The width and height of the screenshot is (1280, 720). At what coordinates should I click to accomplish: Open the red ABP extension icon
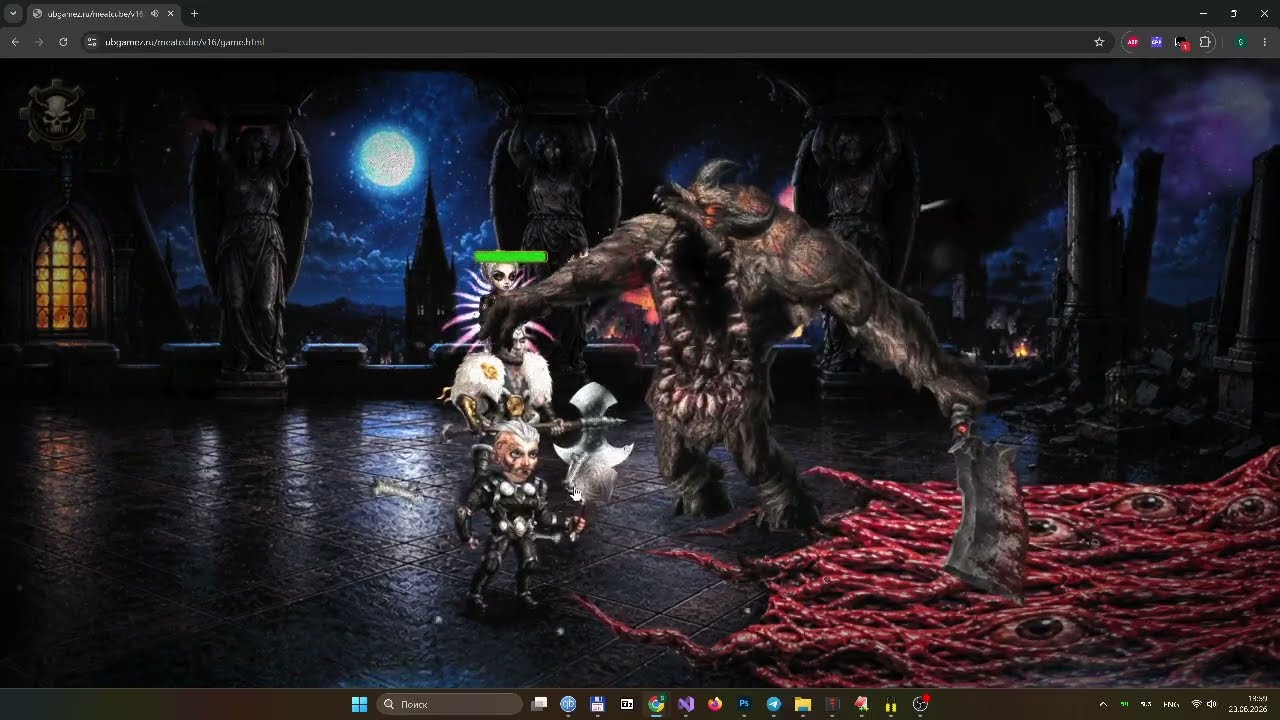tap(1132, 42)
